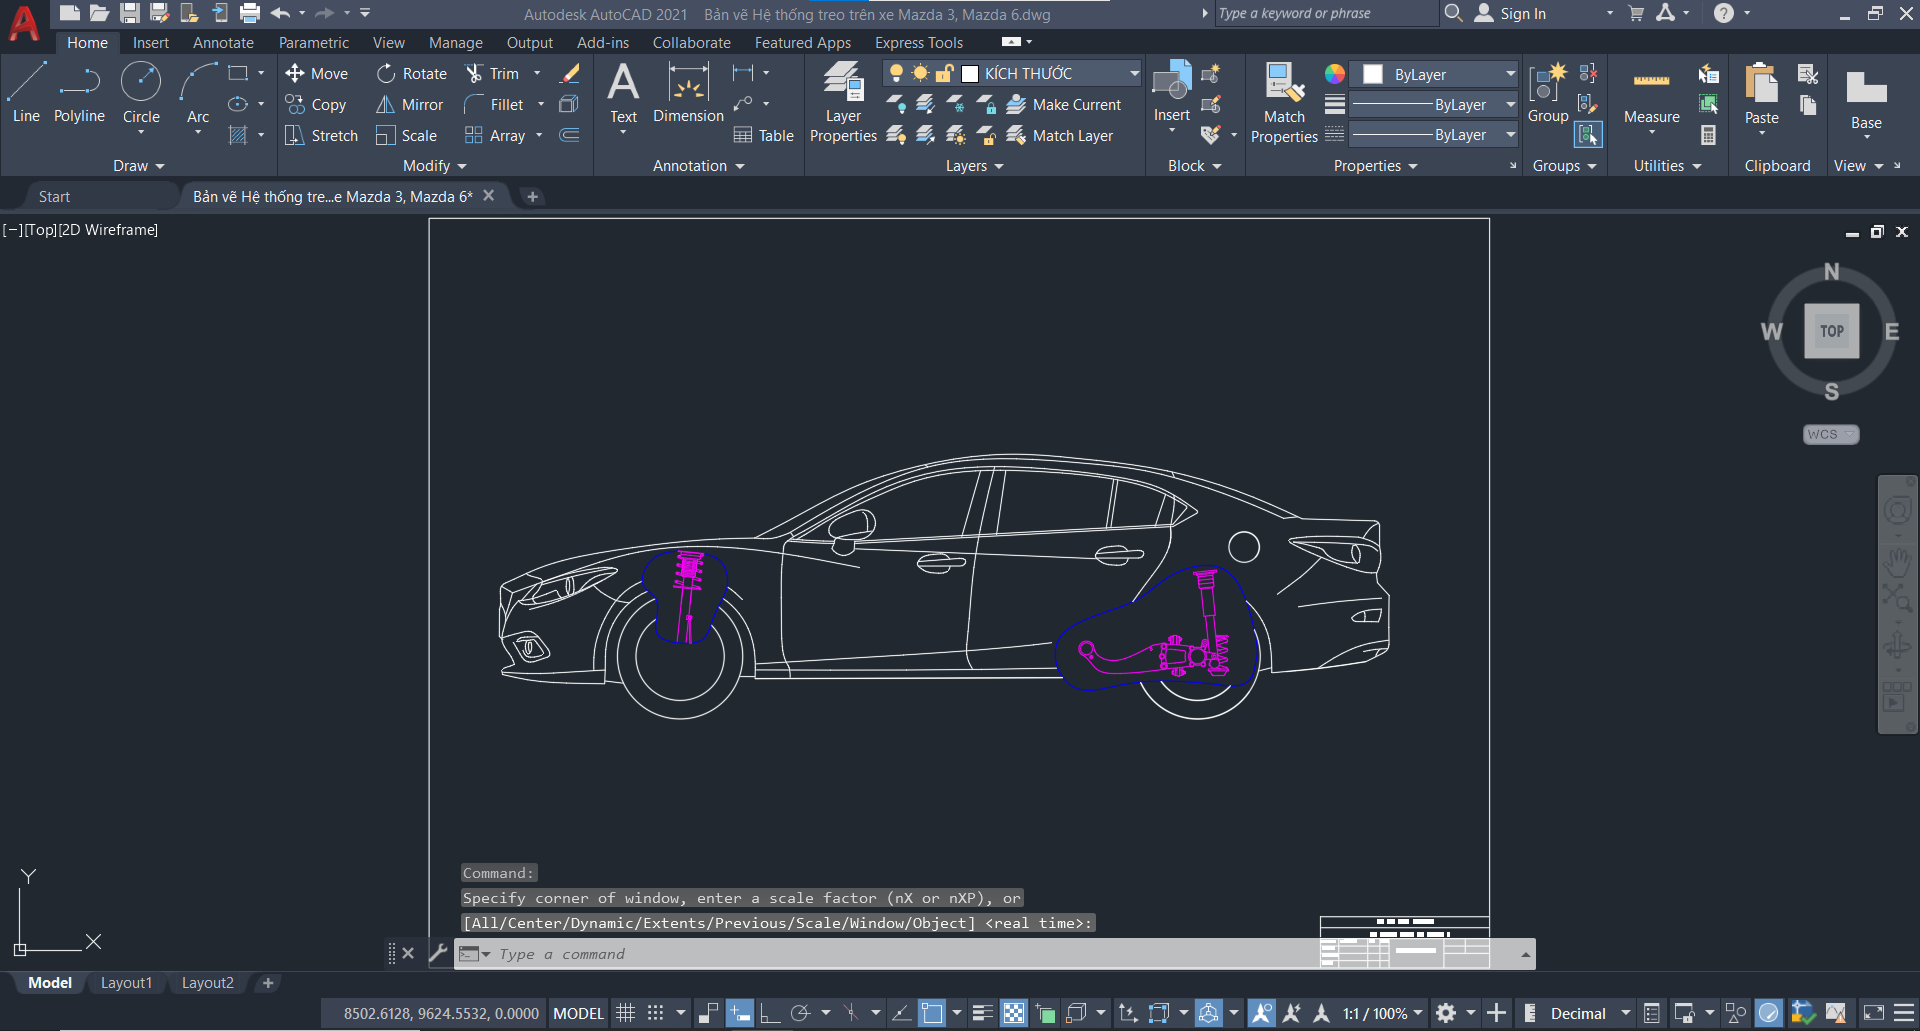Screen dimensions: 1920x1031
Task: Select the Polyline tool
Action: point(79,93)
